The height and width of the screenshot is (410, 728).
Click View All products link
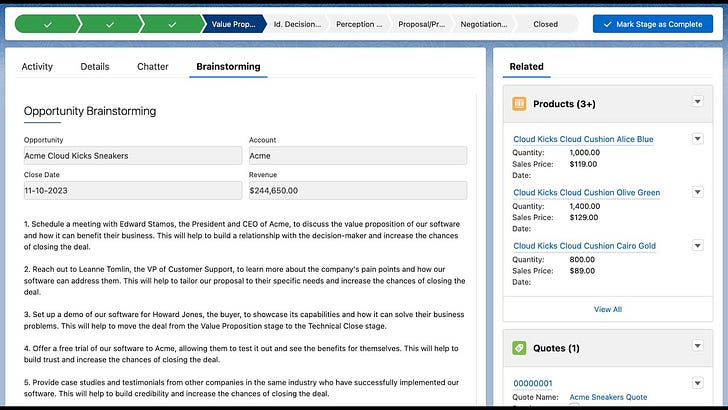(x=608, y=309)
